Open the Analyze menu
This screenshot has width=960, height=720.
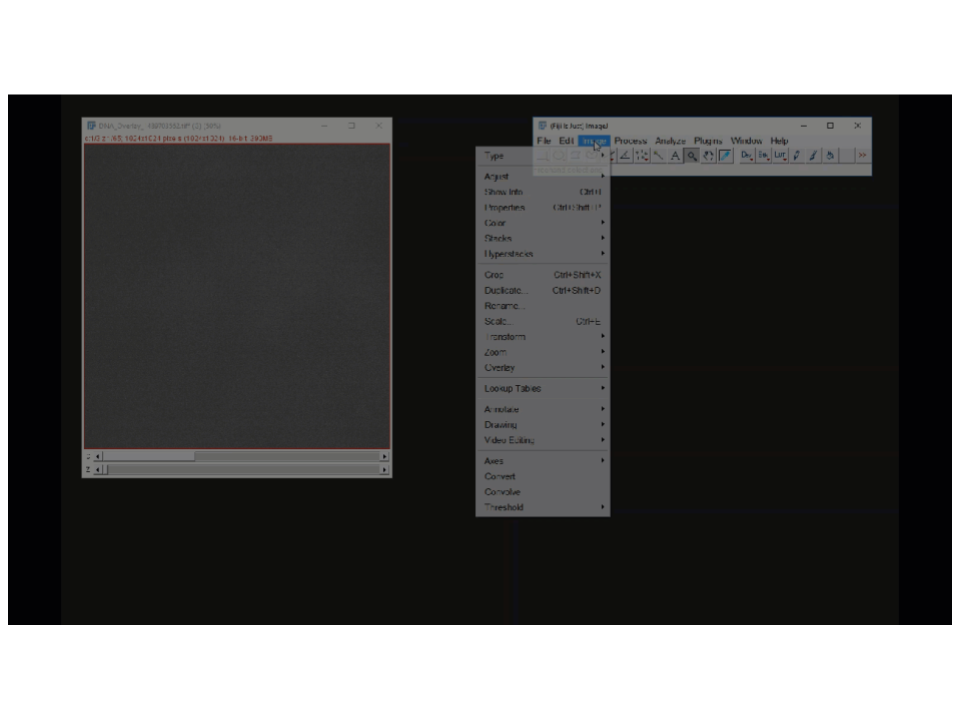point(670,141)
